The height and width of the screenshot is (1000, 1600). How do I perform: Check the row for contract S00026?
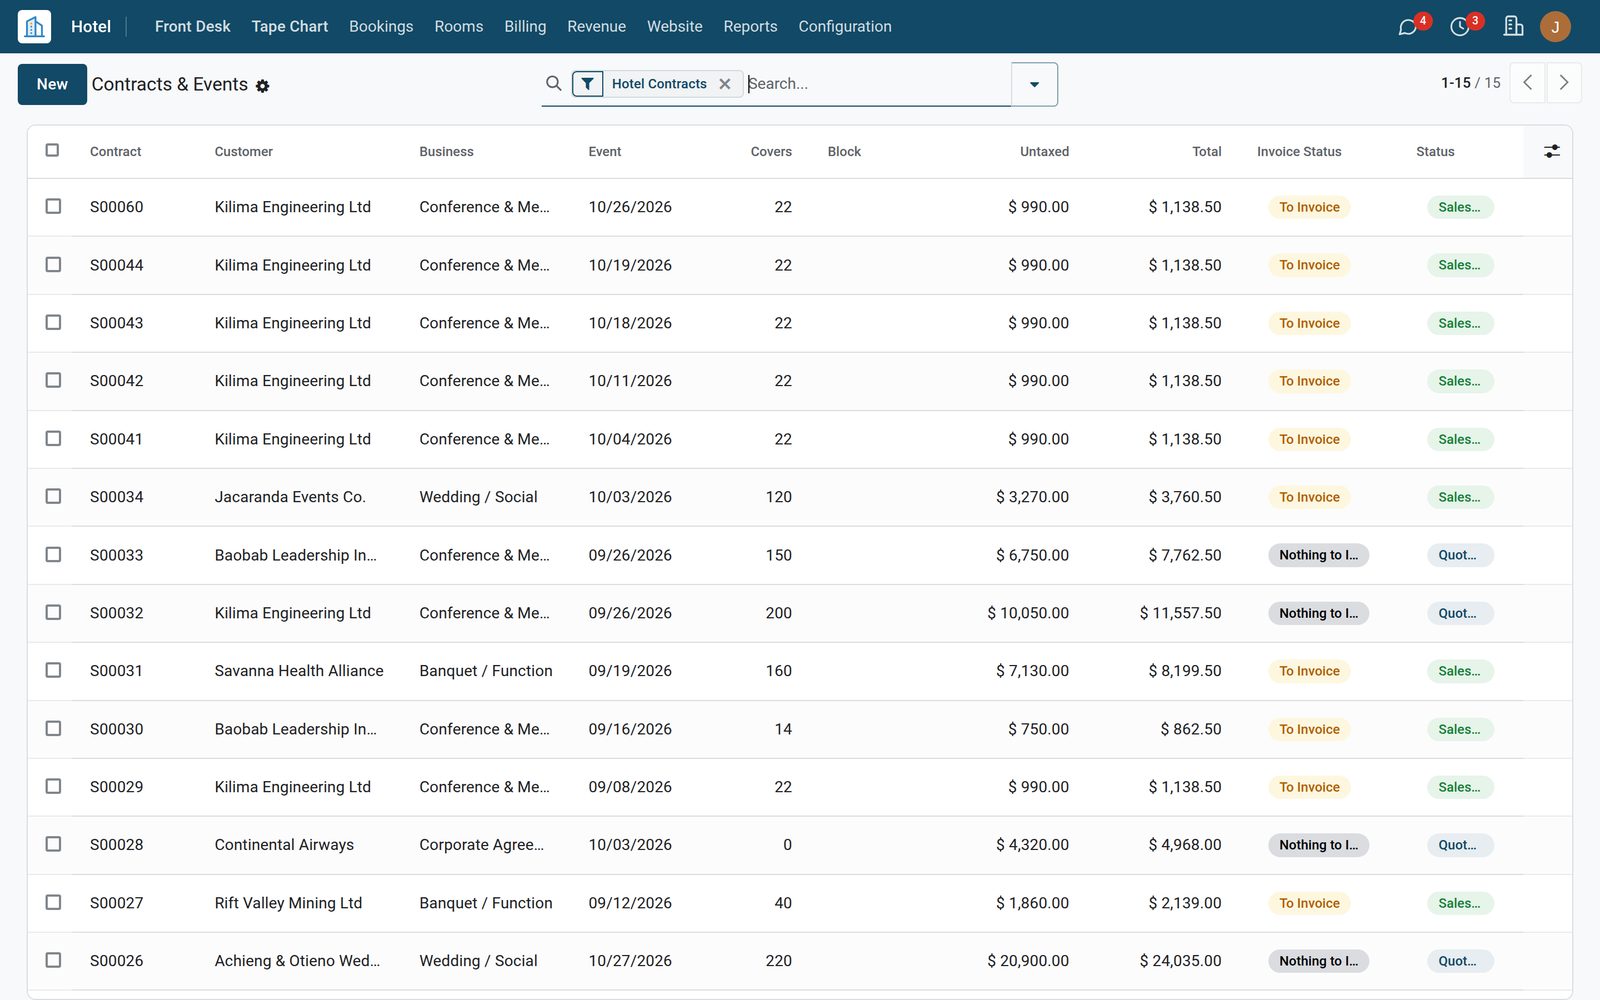[53, 961]
